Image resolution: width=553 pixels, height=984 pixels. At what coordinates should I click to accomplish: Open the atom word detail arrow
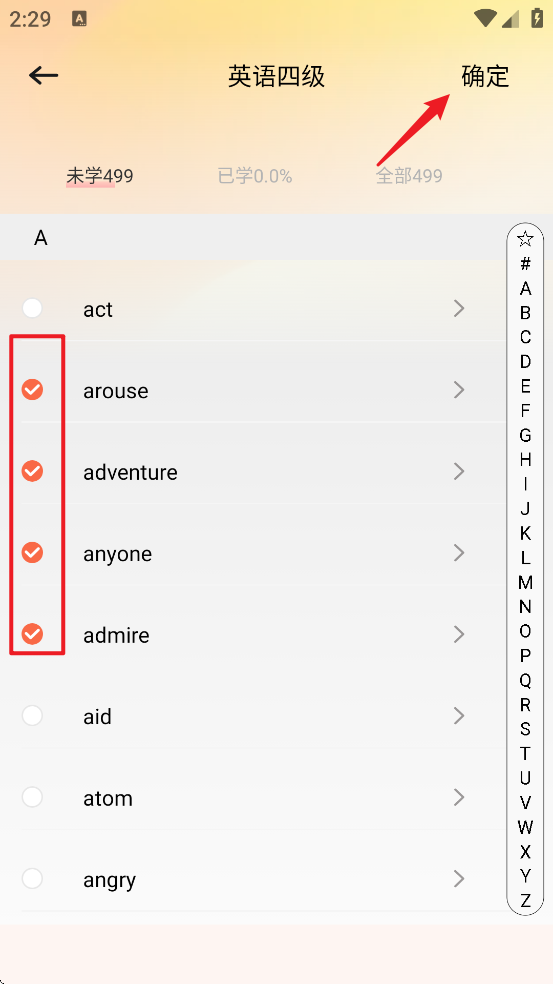459,797
